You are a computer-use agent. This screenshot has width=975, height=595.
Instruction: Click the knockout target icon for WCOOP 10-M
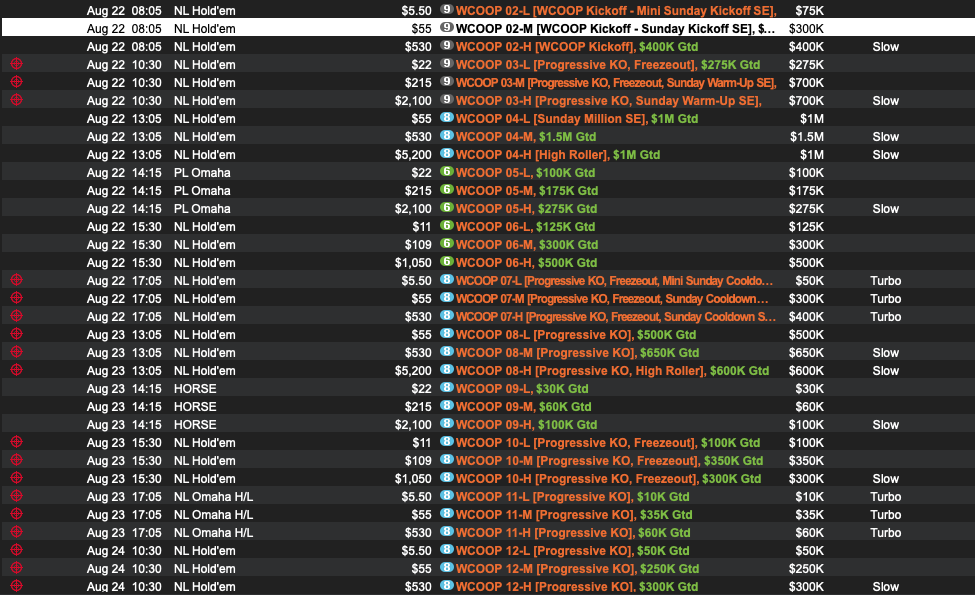point(17,460)
